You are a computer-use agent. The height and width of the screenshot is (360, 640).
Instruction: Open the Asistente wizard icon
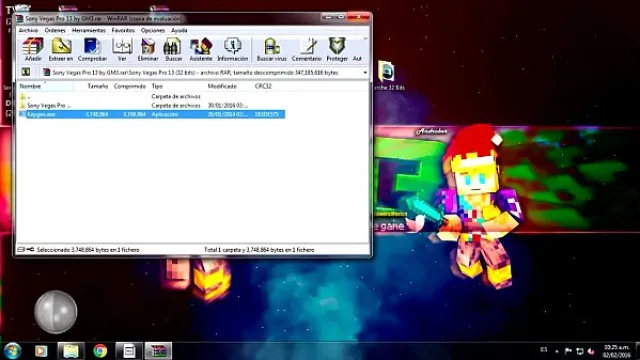pos(201,49)
